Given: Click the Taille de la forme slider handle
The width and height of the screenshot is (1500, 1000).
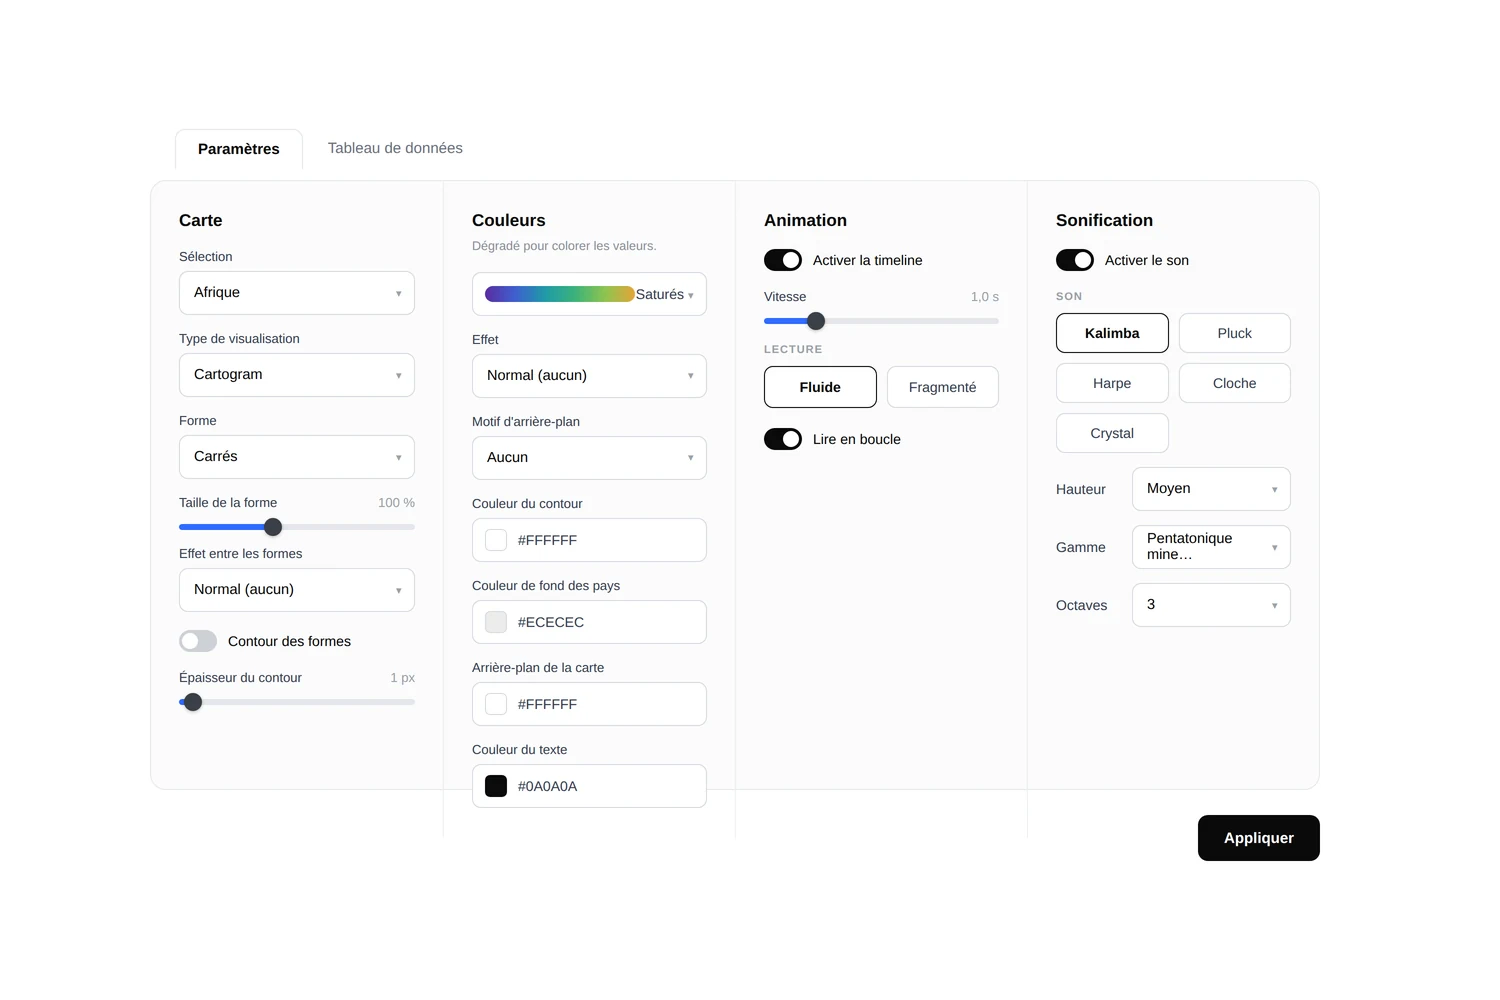Looking at the screenshot, I should [x=273, y=527].
